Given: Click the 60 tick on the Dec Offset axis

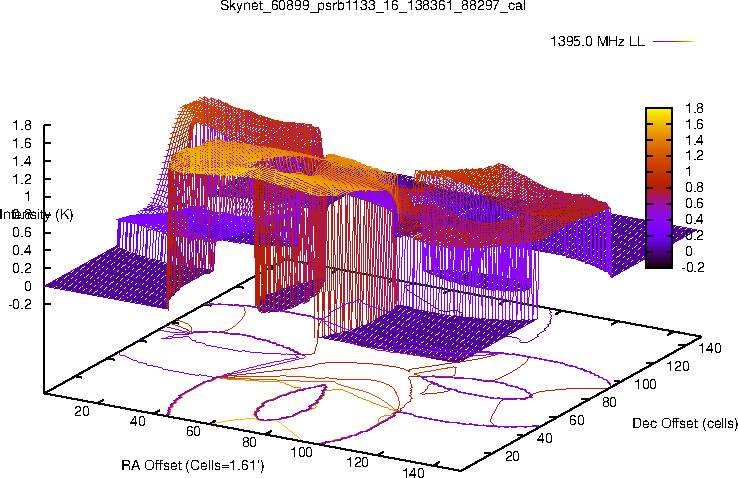Looking at the screenshot, I should (577, 420).
